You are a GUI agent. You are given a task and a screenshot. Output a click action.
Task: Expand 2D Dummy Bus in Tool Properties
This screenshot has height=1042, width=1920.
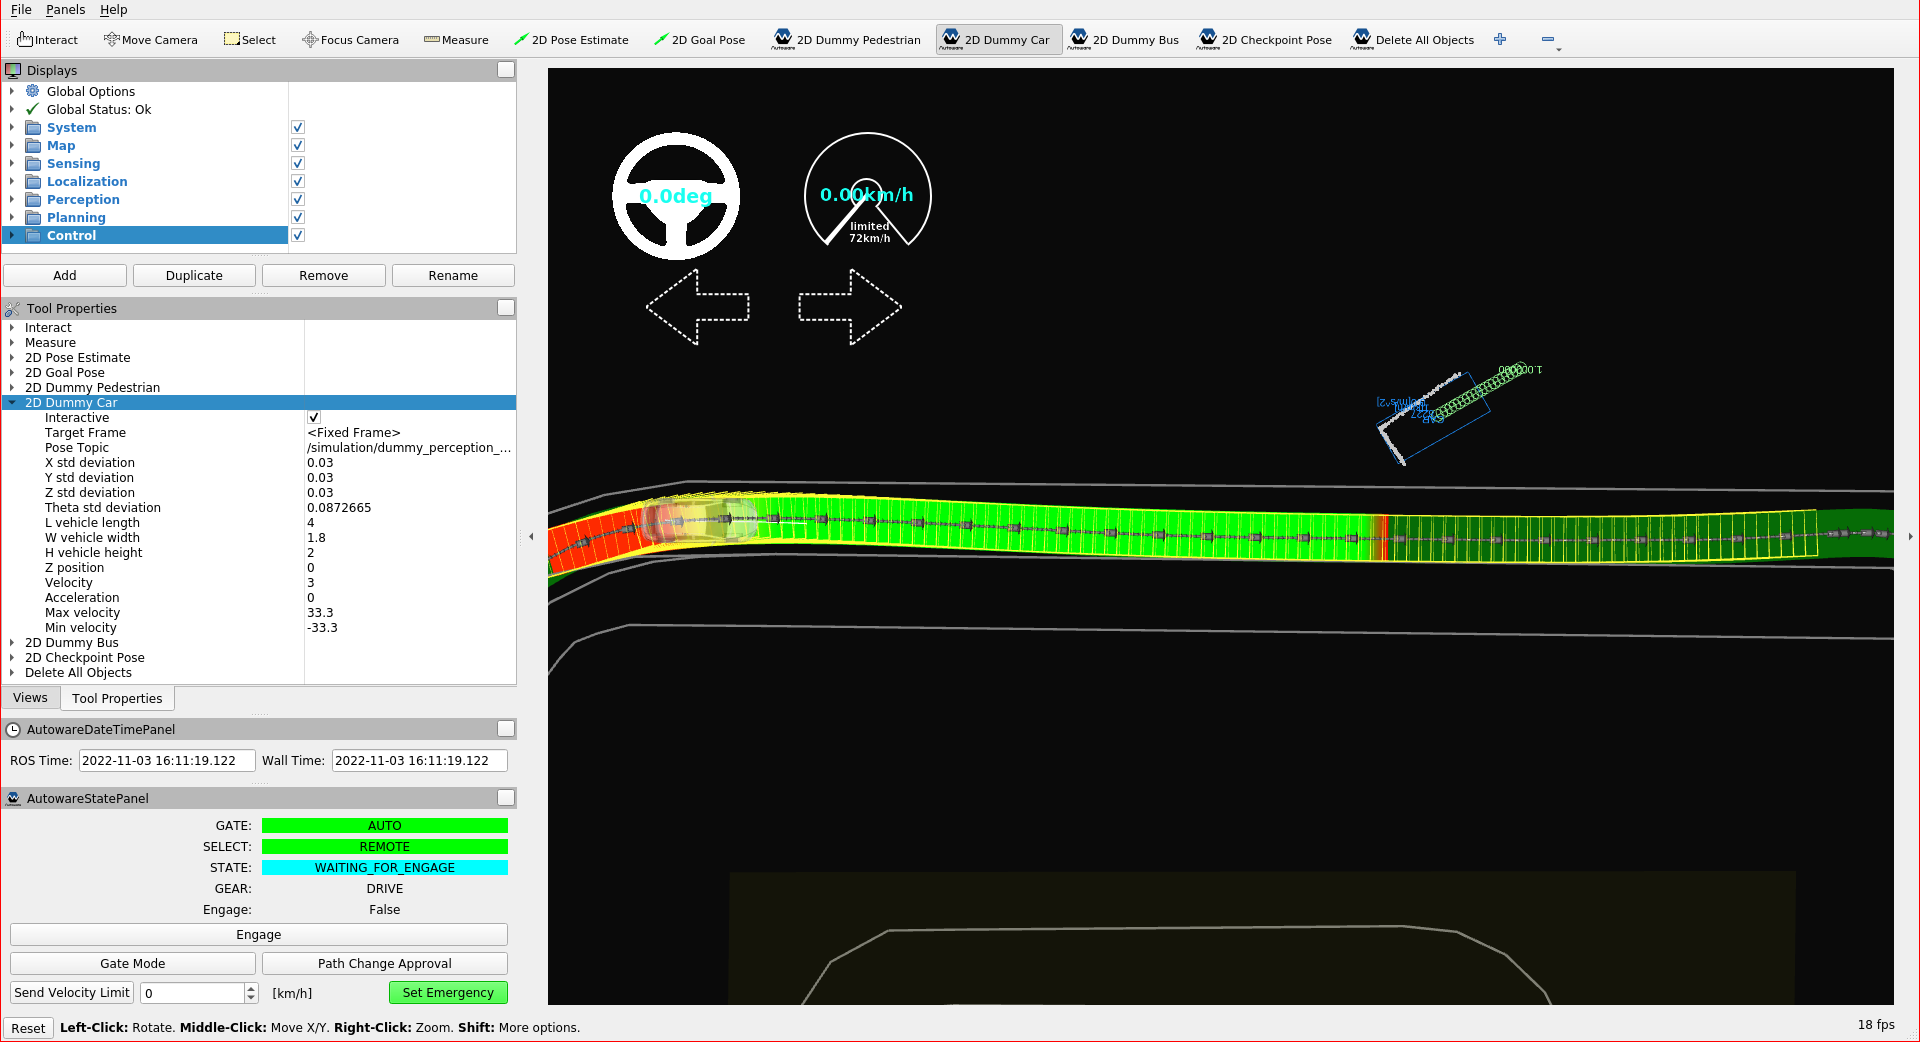13,642
